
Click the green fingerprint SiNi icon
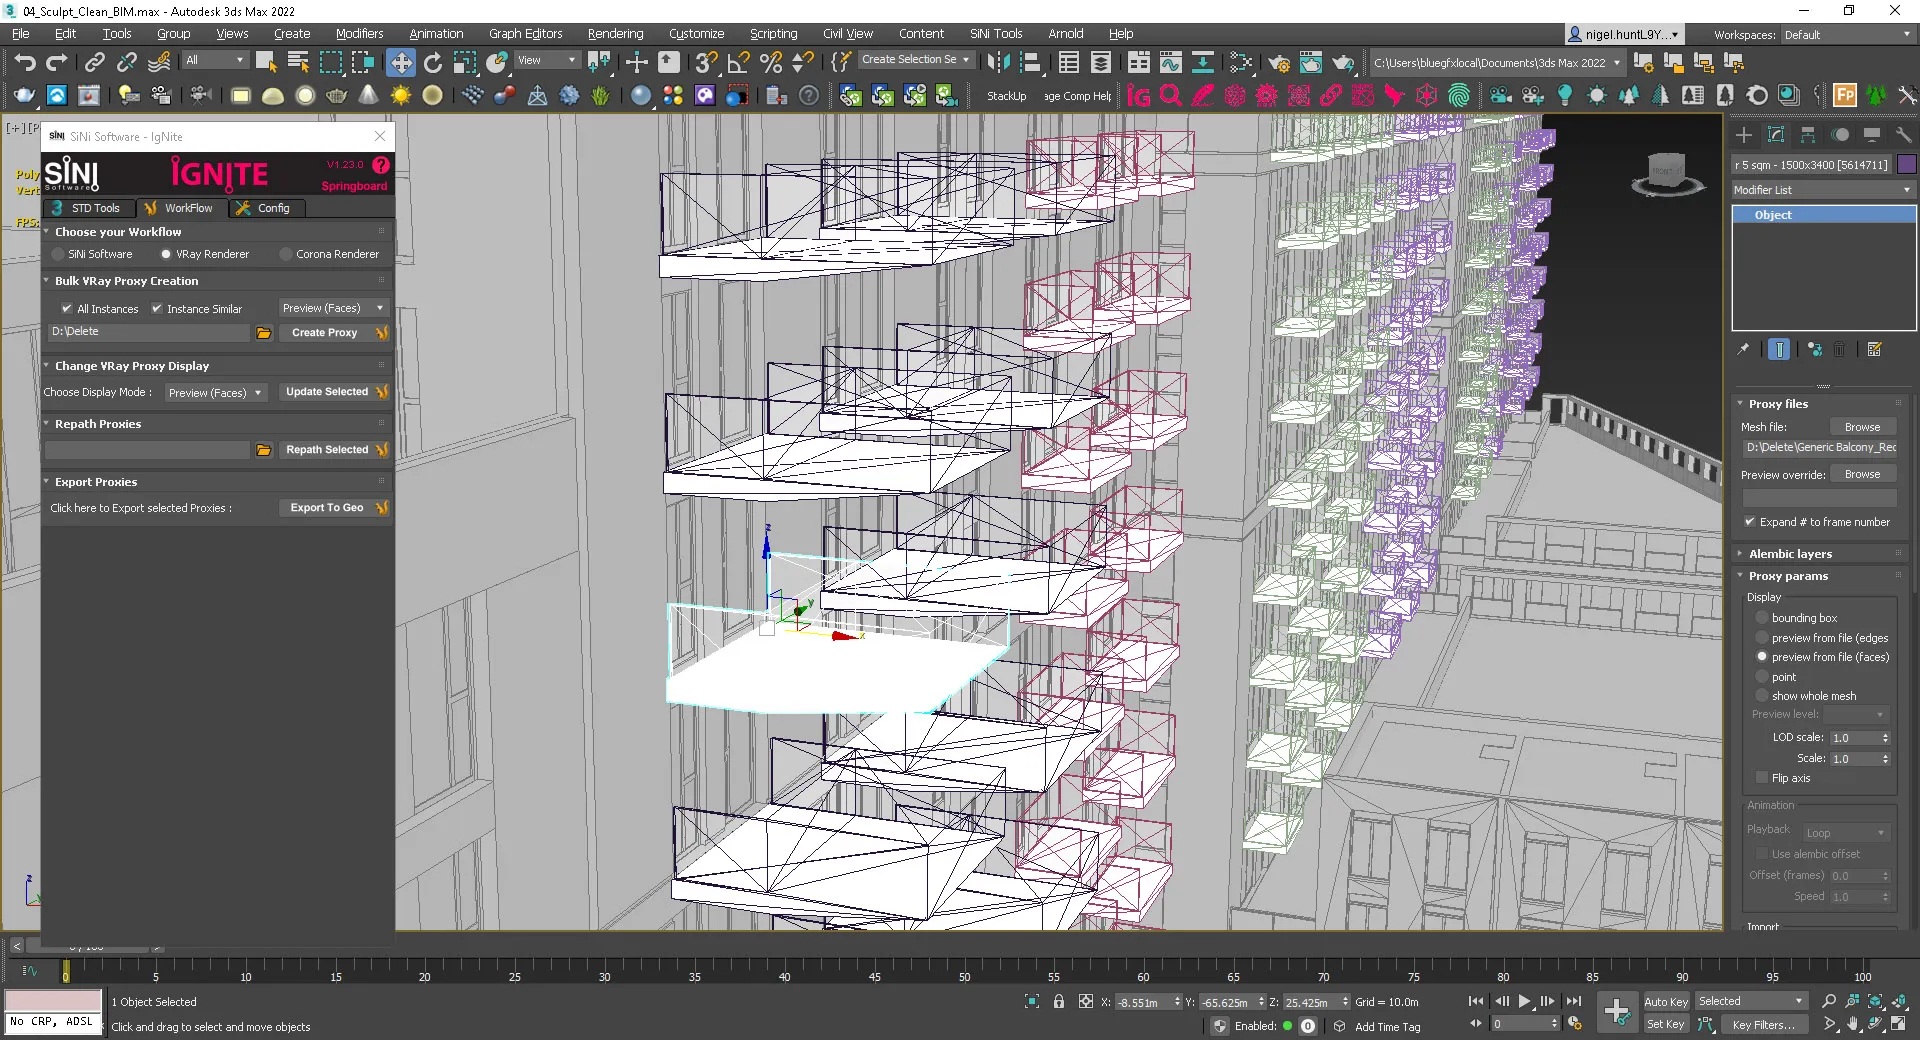1459,96
